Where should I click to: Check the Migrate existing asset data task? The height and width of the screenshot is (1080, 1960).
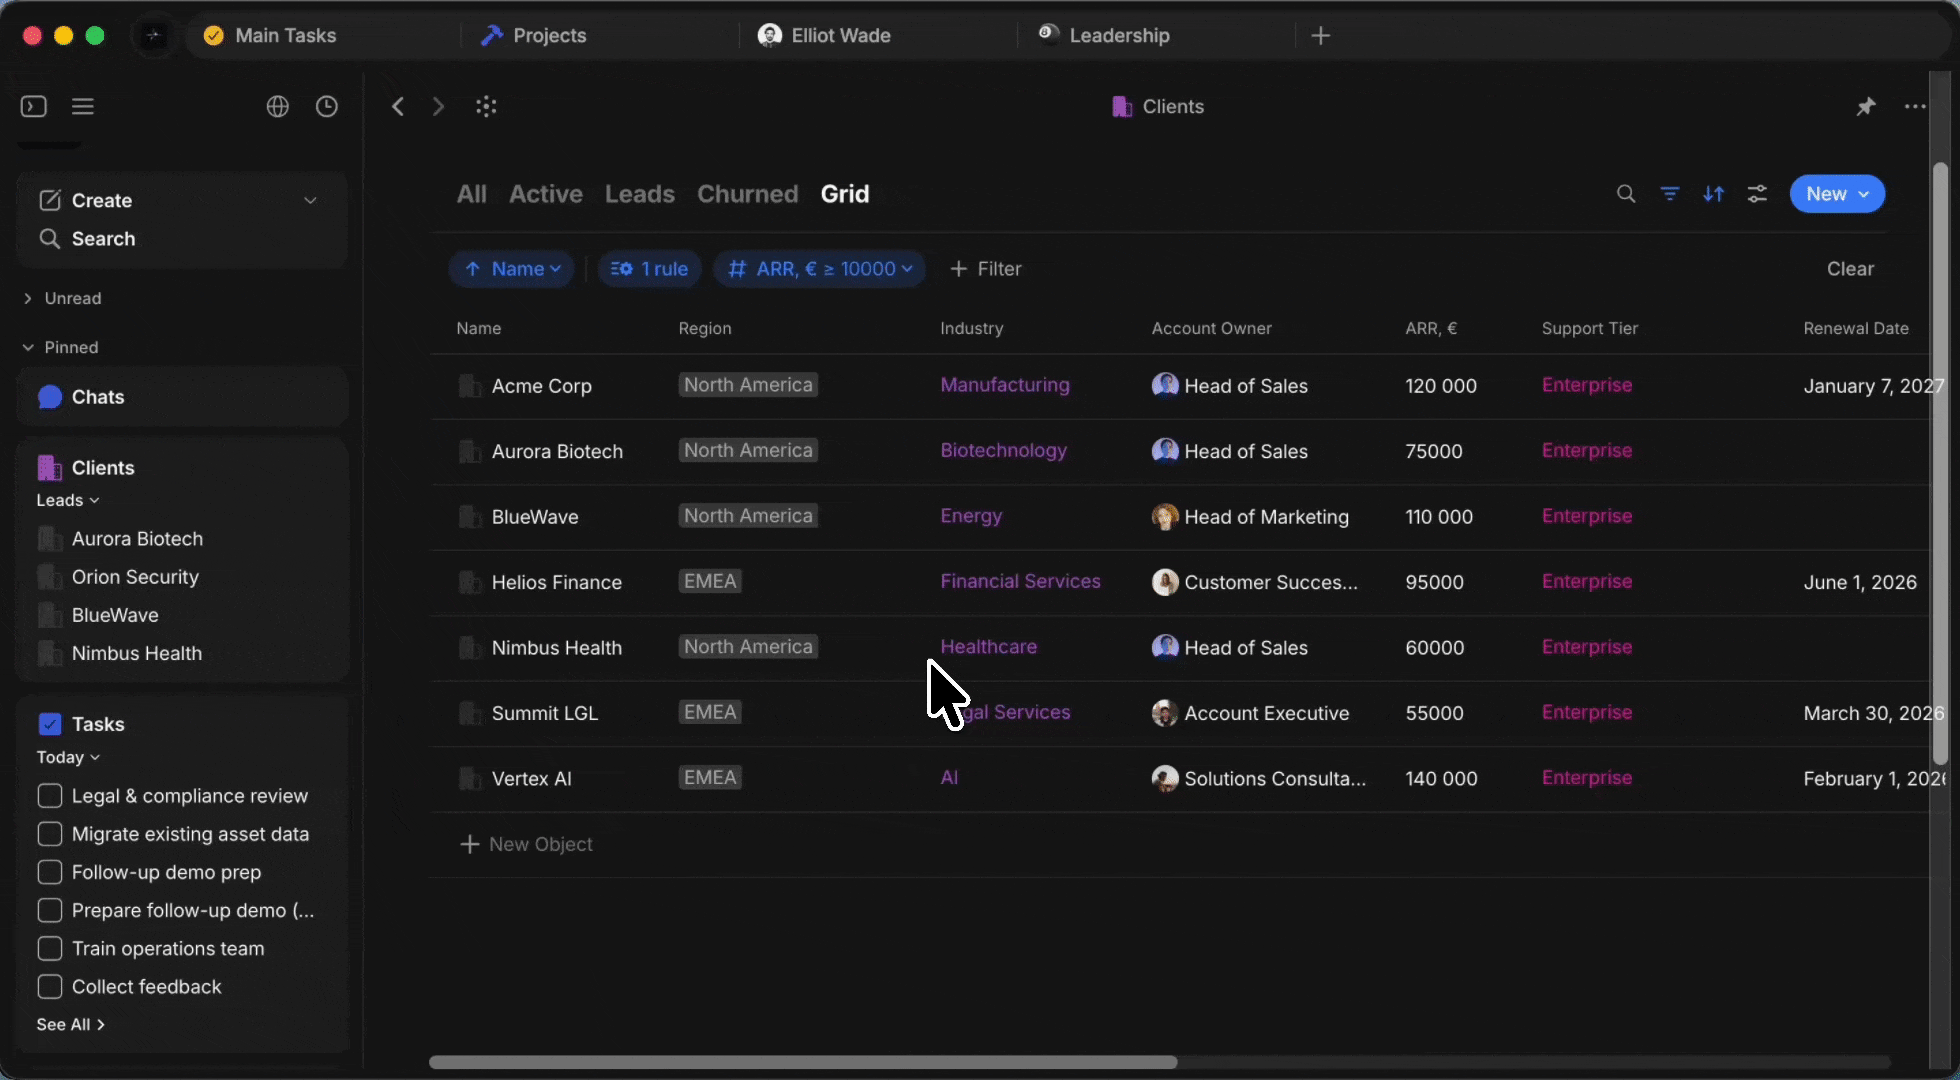49,834
